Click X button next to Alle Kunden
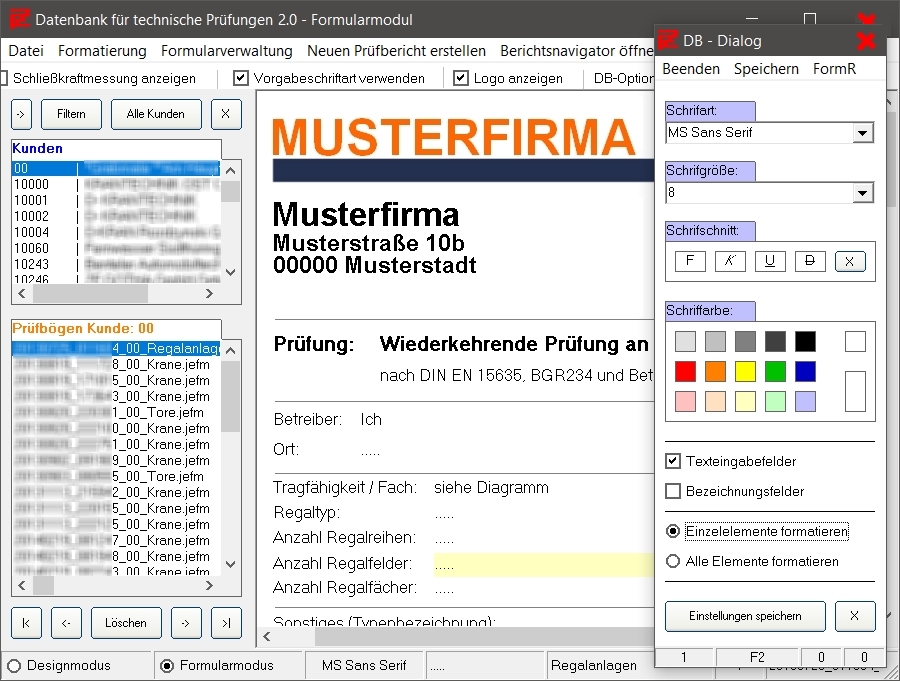This screenshot has height=681, width=900. click(x=226, y=114)
